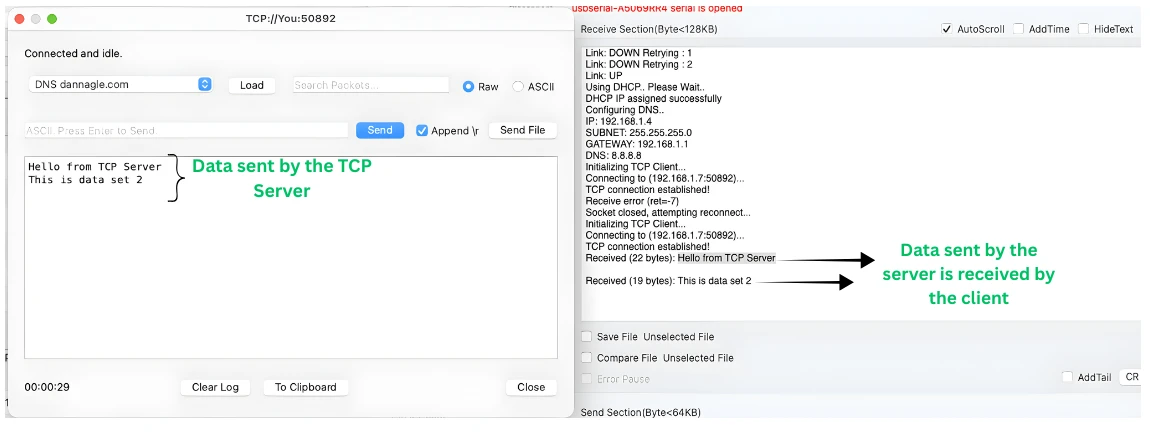
Task: Click 'Configuring DNS..' line
Action: point(623,110)
